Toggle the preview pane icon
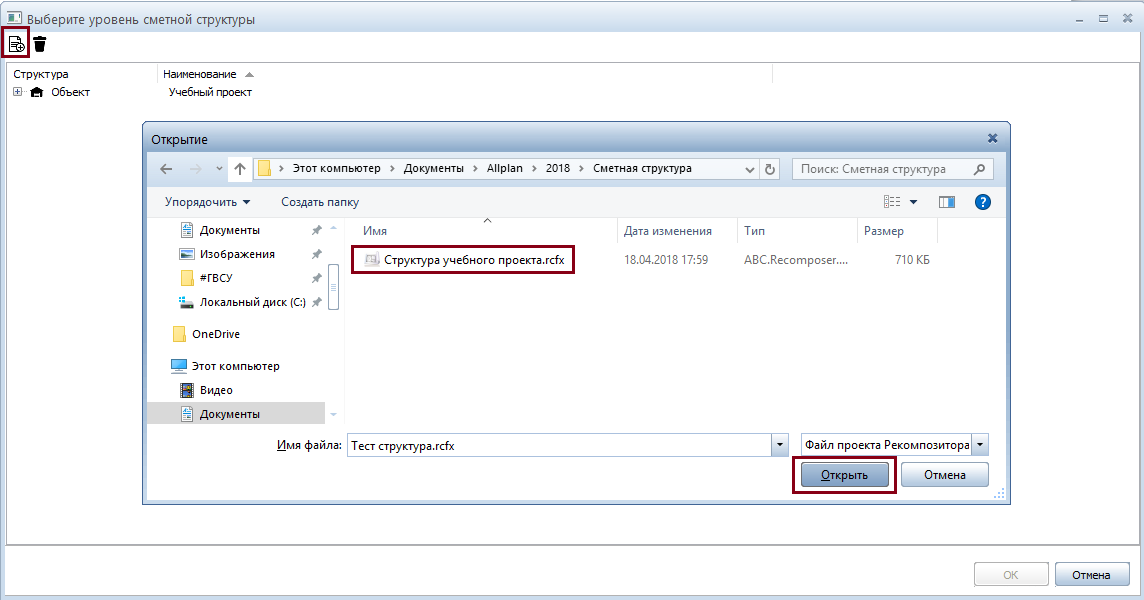This screenshot has height=600, width=1144. 946,202
